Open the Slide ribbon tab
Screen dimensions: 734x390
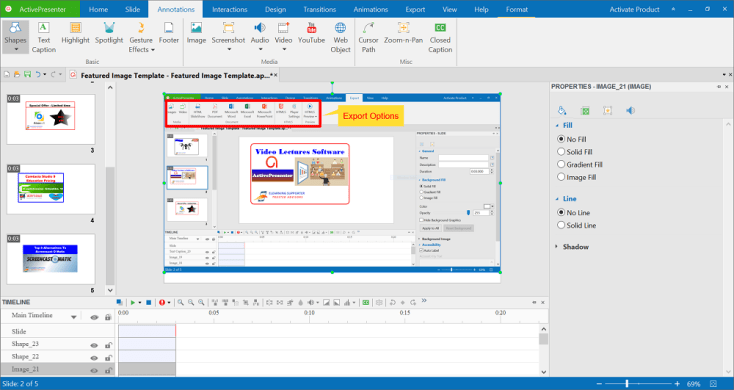coord(132,9)
